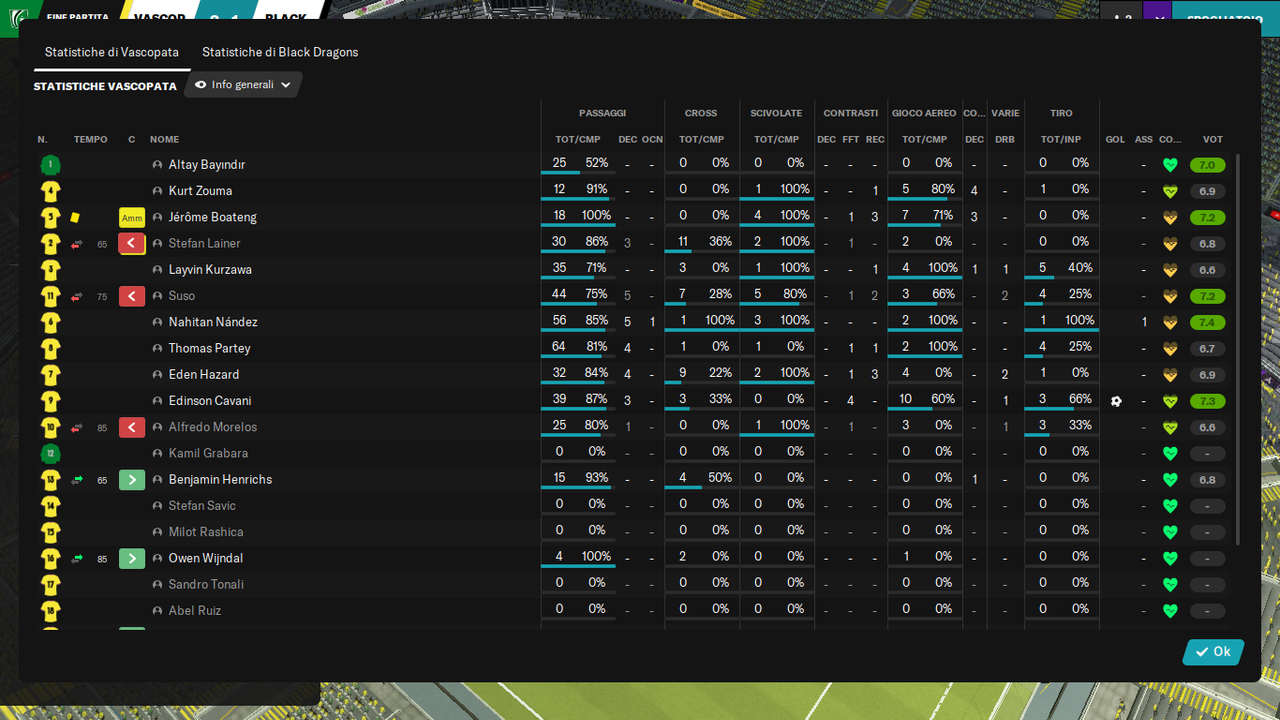The height and width of the screenshot is (720, 1280).
Task: Click Sandro Tonali's condition heart icon
Action: point(1170,584)
